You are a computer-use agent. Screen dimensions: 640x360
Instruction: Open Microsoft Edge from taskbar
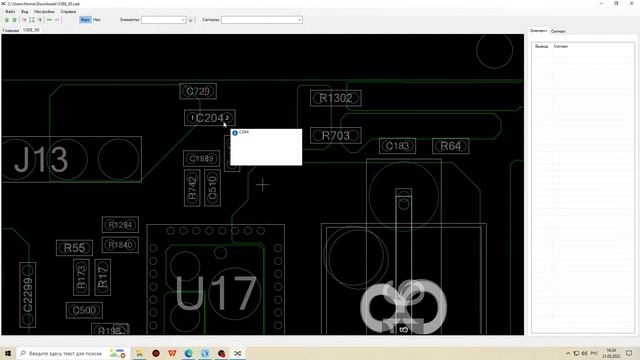pyautogui.click(x=188, y=353)
